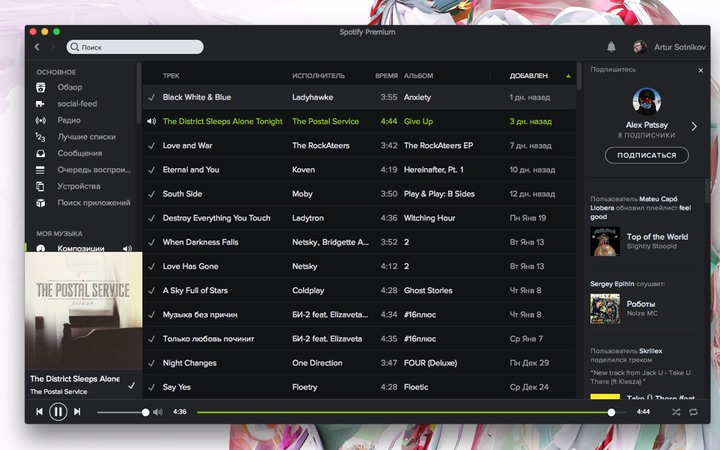Open the Сообщения inbox icon
This screenshot has height=450, width=720.
[40, 153]
